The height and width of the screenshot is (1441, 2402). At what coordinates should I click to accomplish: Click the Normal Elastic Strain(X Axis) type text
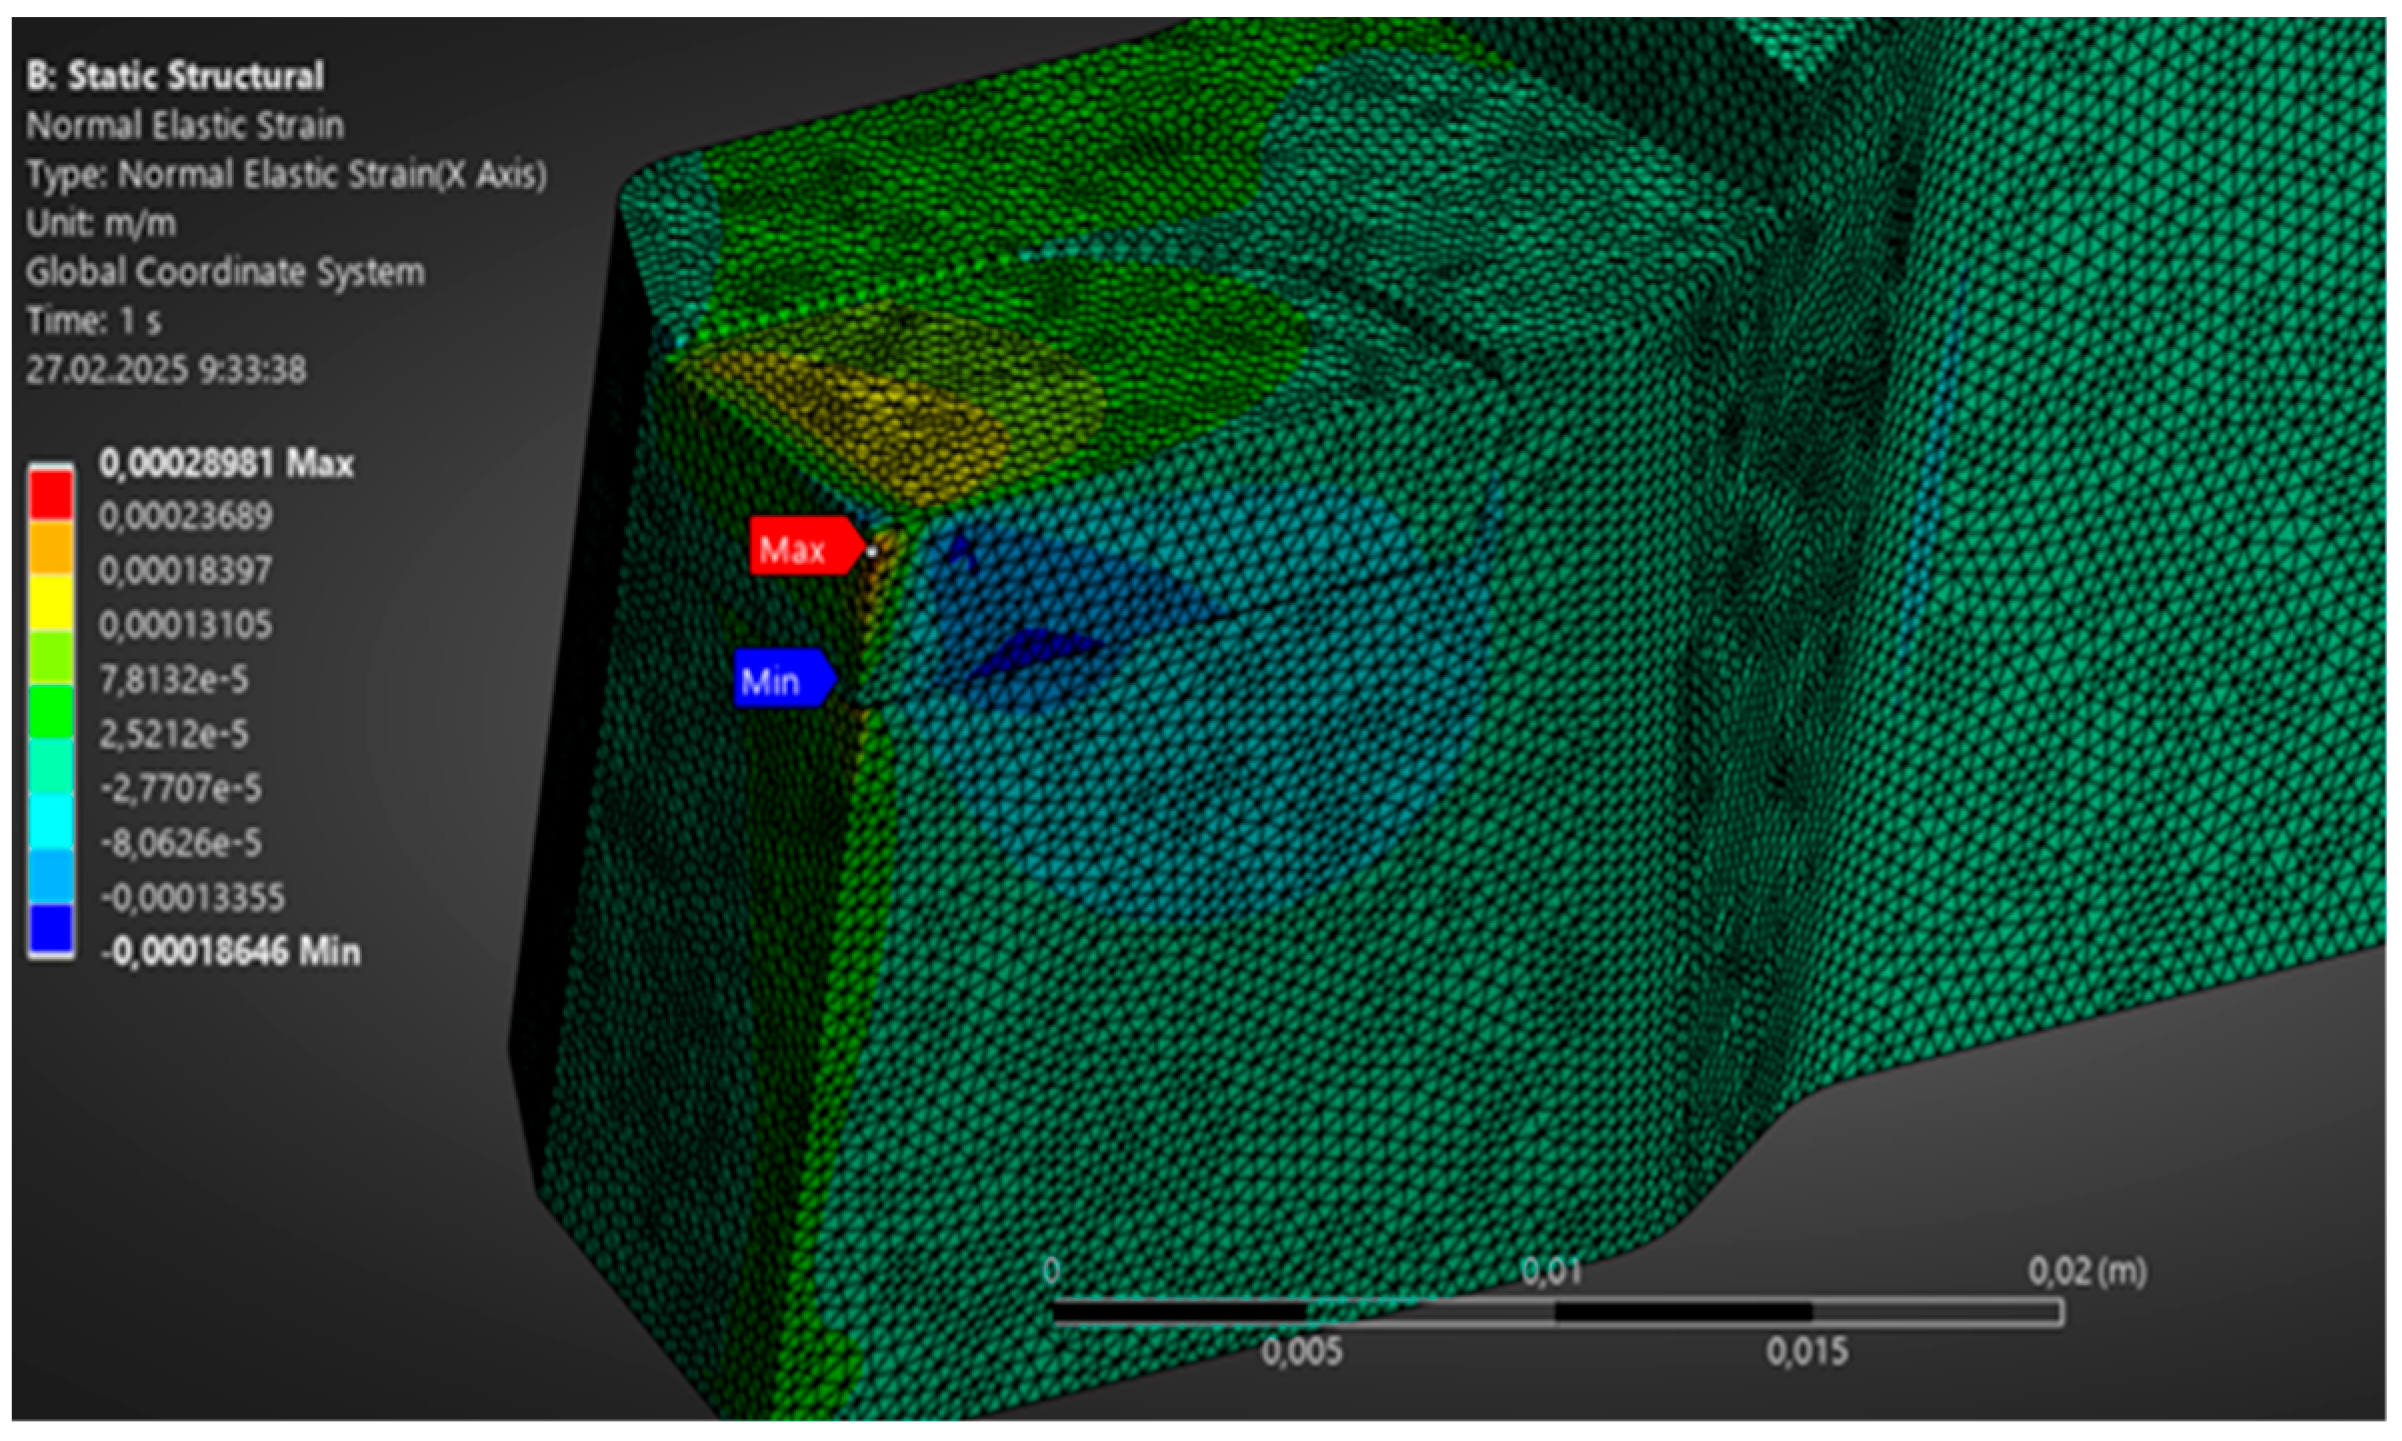[286, 174]
